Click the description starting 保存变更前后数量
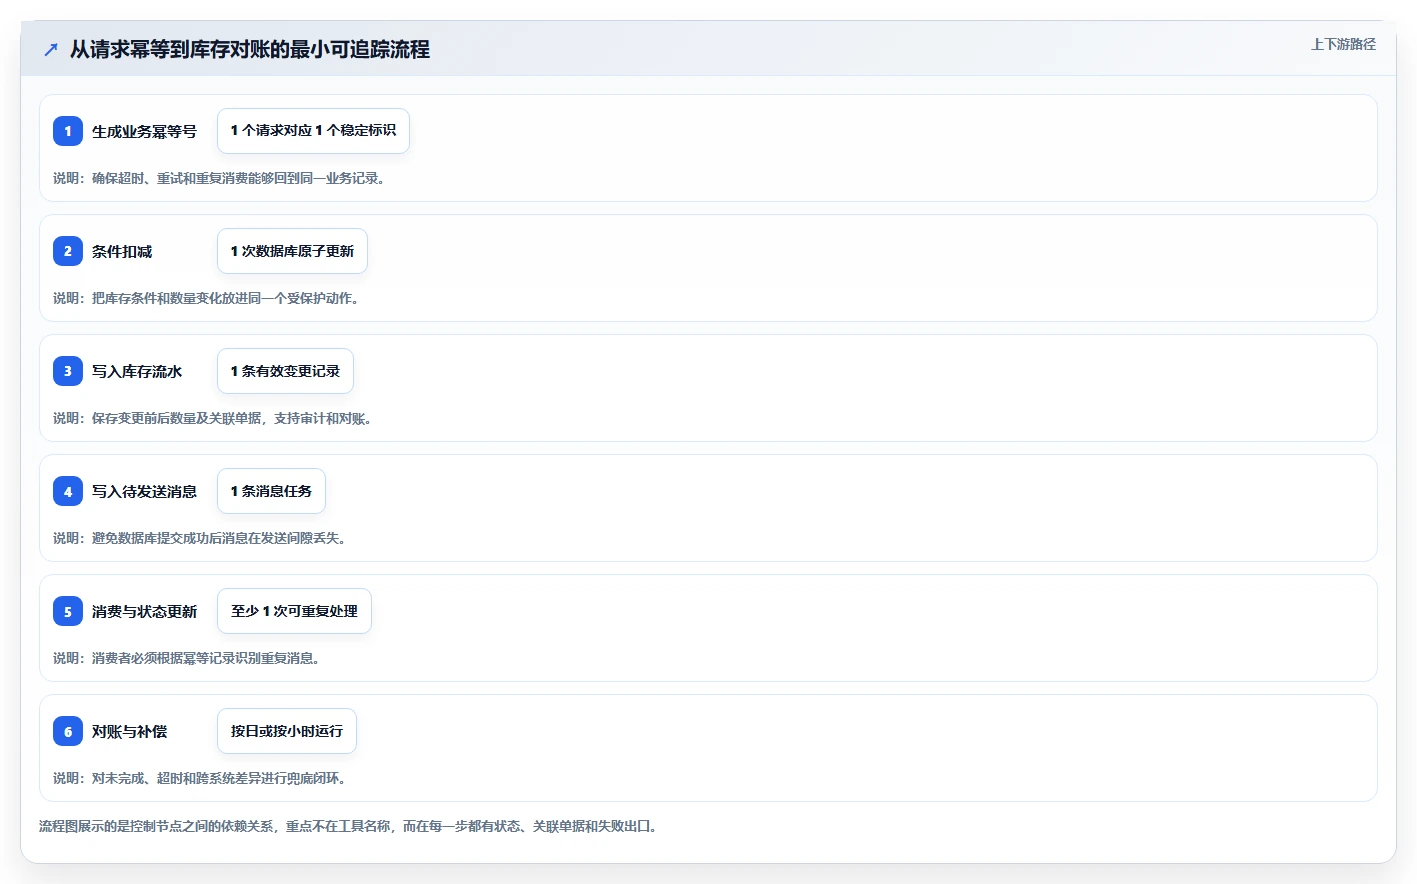This screenshot has width=1417, height=884. (212, 418)
